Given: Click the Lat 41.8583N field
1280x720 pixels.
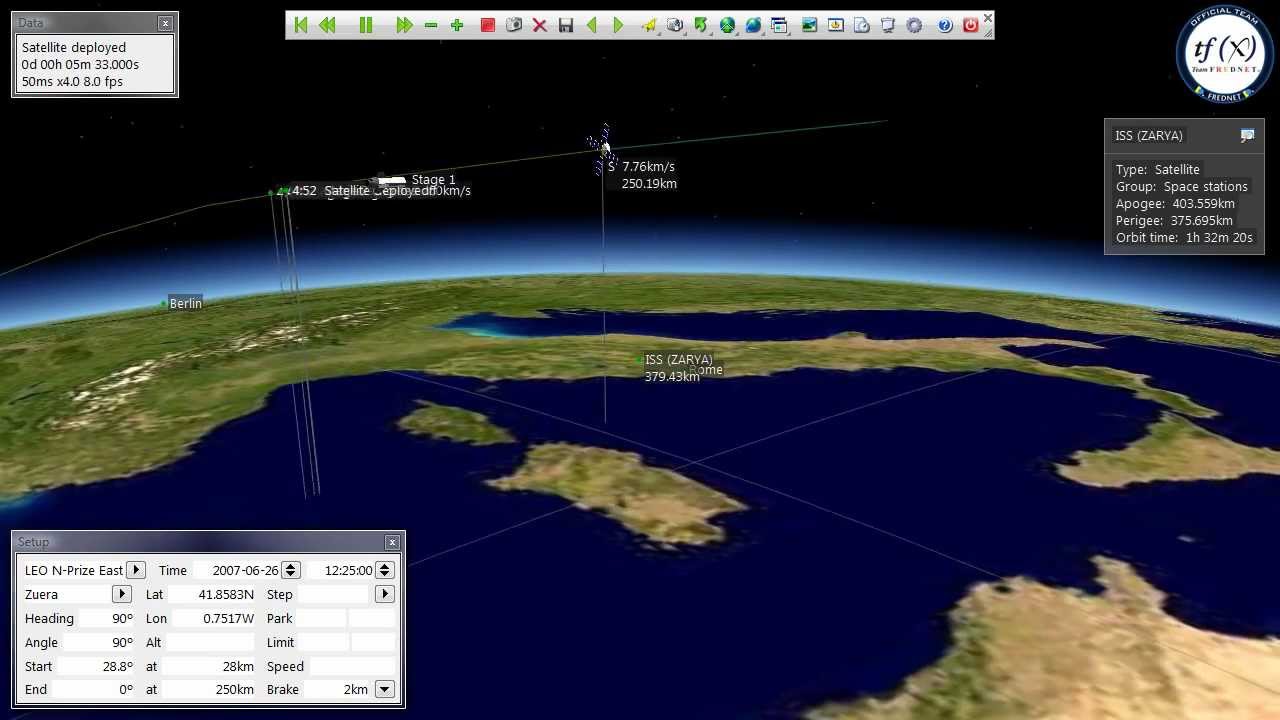Looking at the screenshot, I should pos(212,594).
